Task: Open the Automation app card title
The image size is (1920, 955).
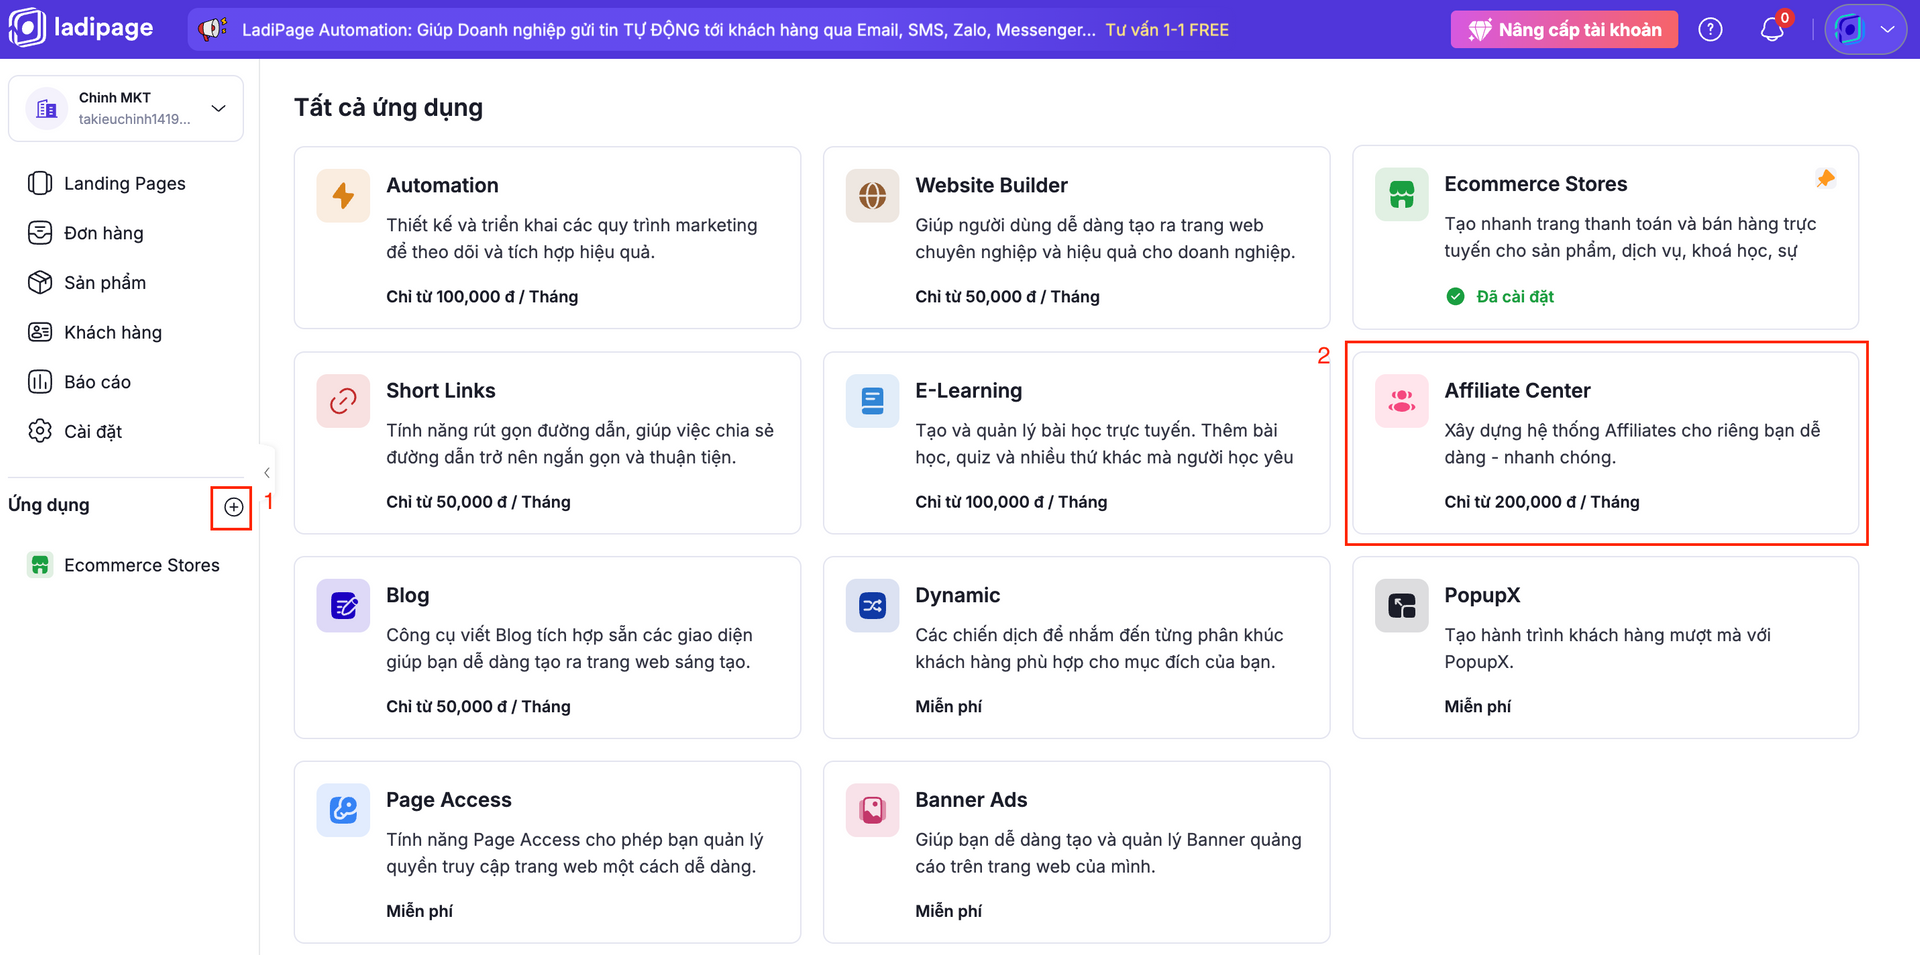Action: pos(442,185)
